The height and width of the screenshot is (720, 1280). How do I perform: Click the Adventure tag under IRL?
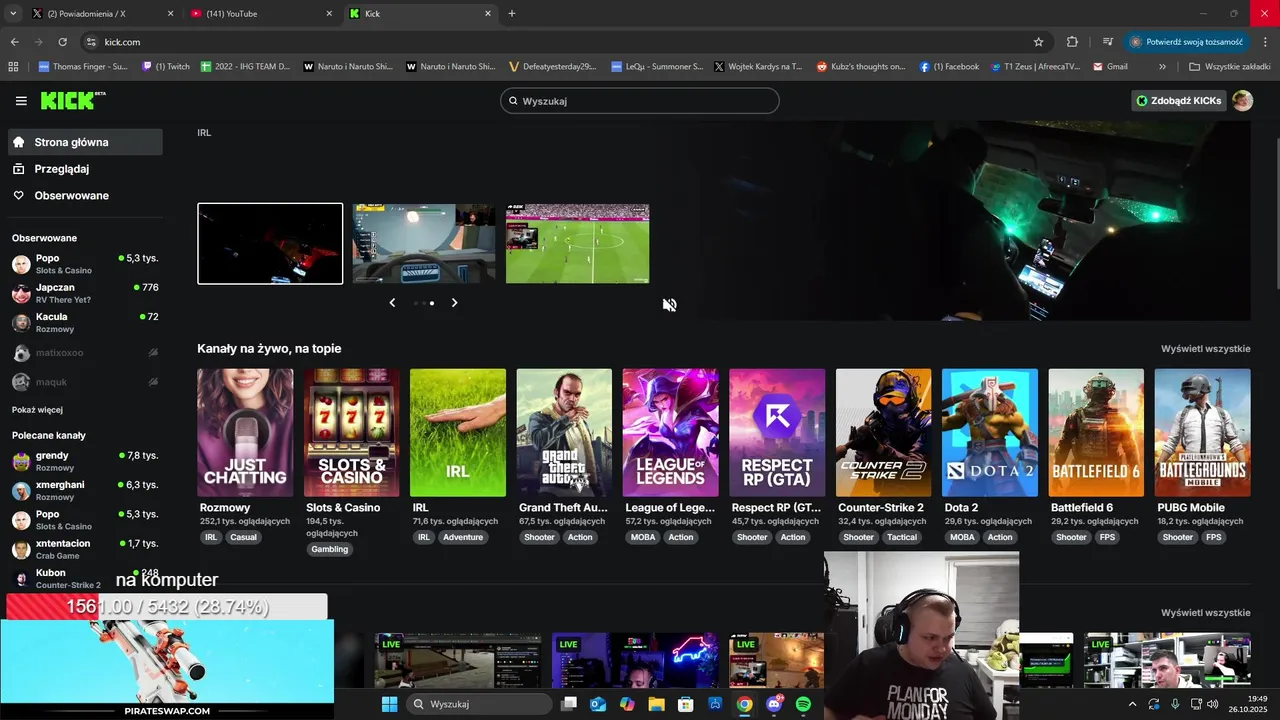[x=463, y=537]
